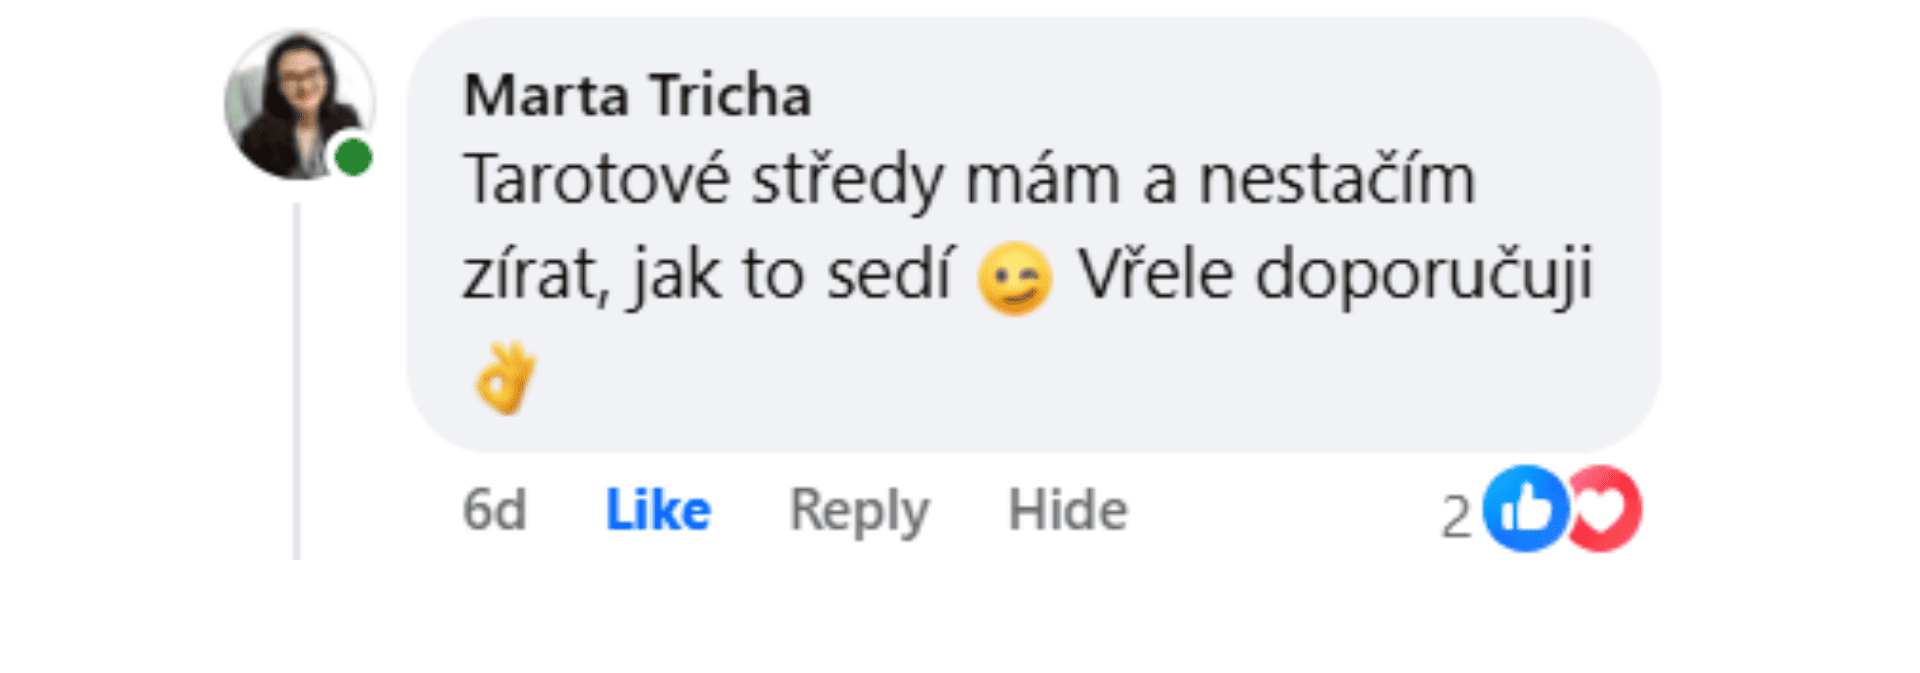
Task: Click the word "Tarotové" in comment
Action: pyautogui.click(x=597, y=181)
